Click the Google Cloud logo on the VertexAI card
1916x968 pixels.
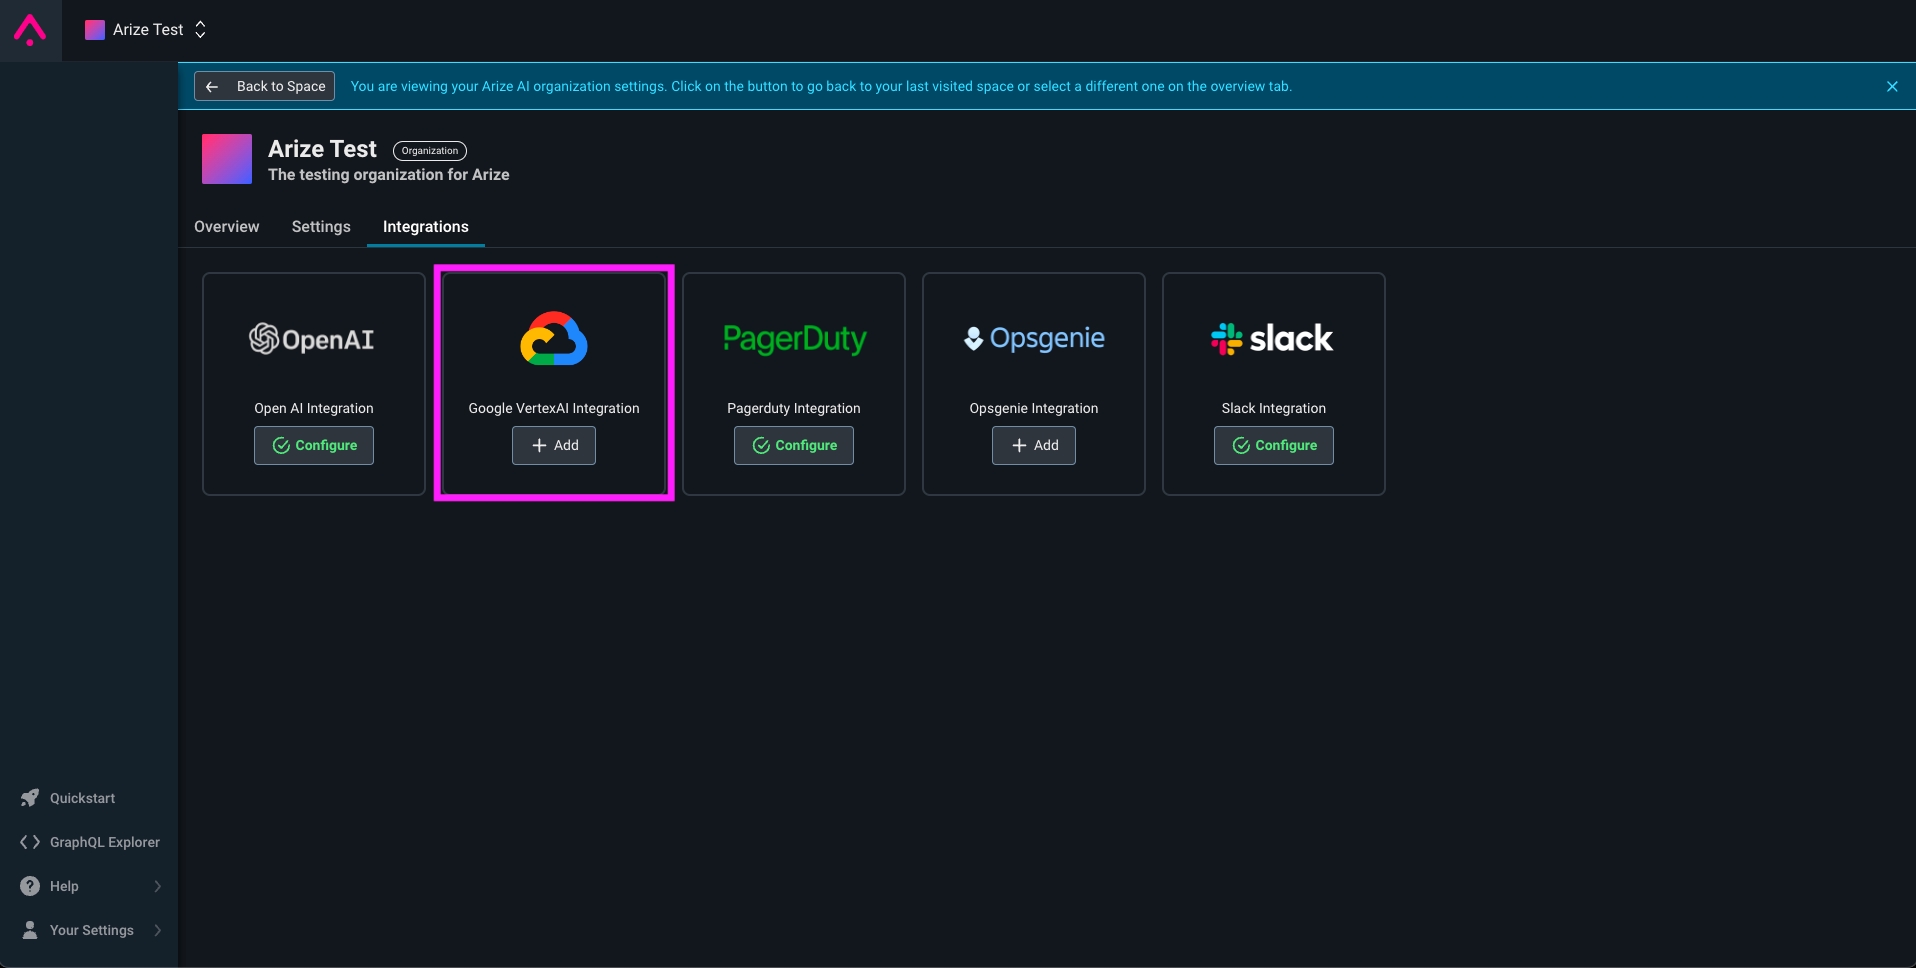point(554,338)
